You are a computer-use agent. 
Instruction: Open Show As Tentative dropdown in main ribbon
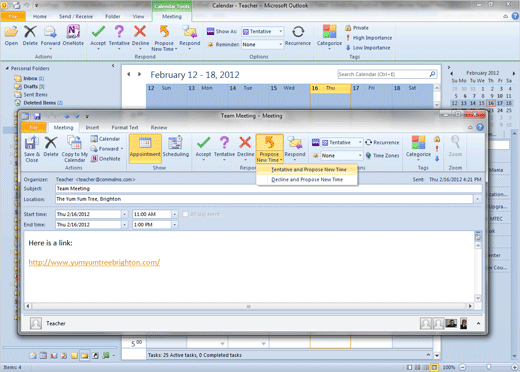coord(263,31)
